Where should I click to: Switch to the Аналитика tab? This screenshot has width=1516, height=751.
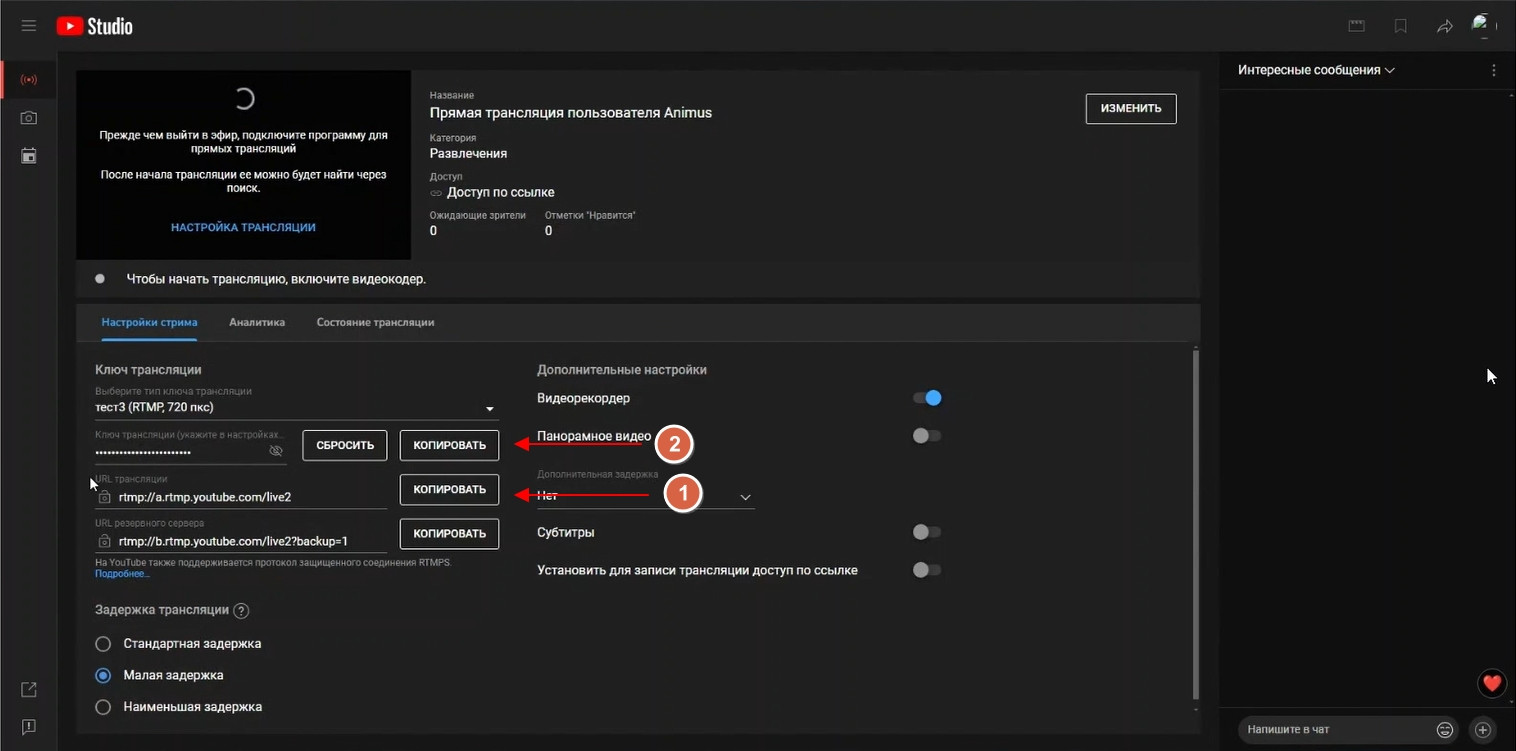pyautogui.click(x=257, y=322)
